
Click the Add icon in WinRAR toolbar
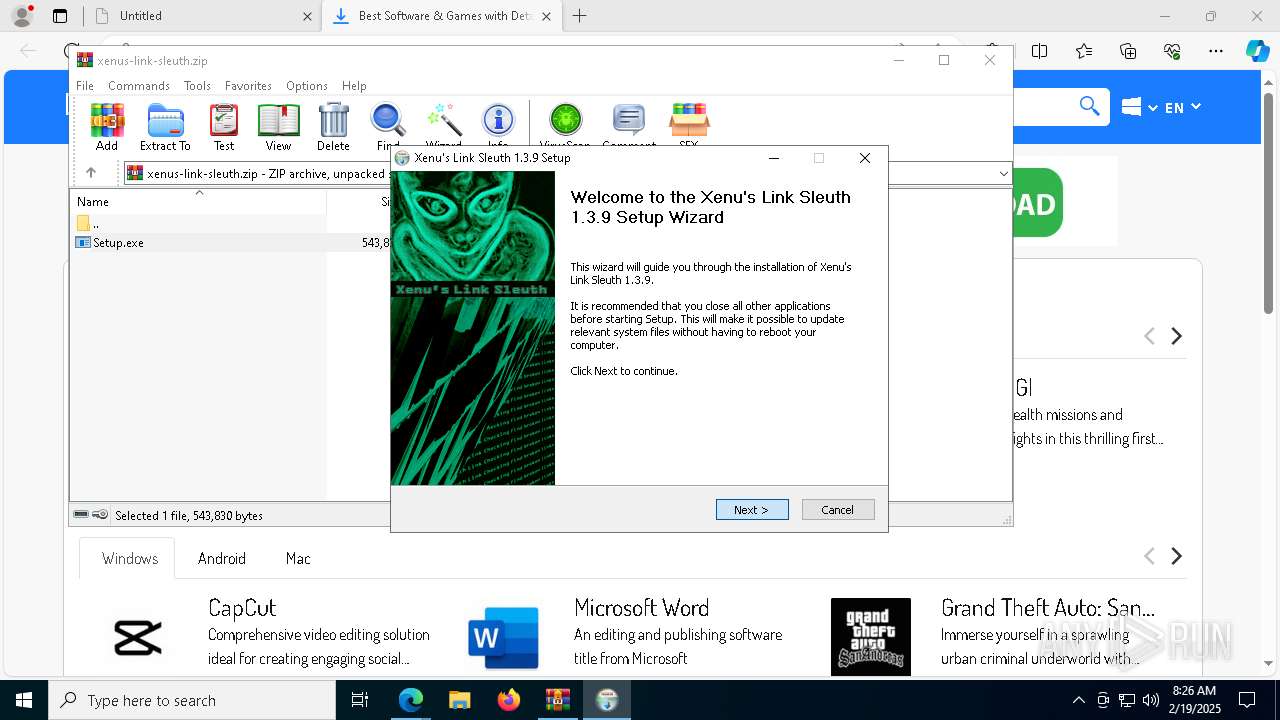[x=107, y=127]
